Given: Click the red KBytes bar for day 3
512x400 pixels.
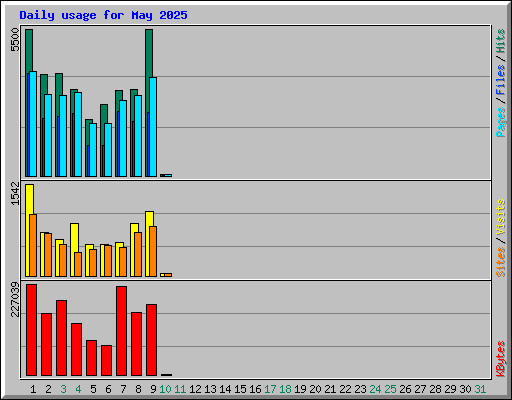Looking at the screenshot, I should click(x=61, y=338).
